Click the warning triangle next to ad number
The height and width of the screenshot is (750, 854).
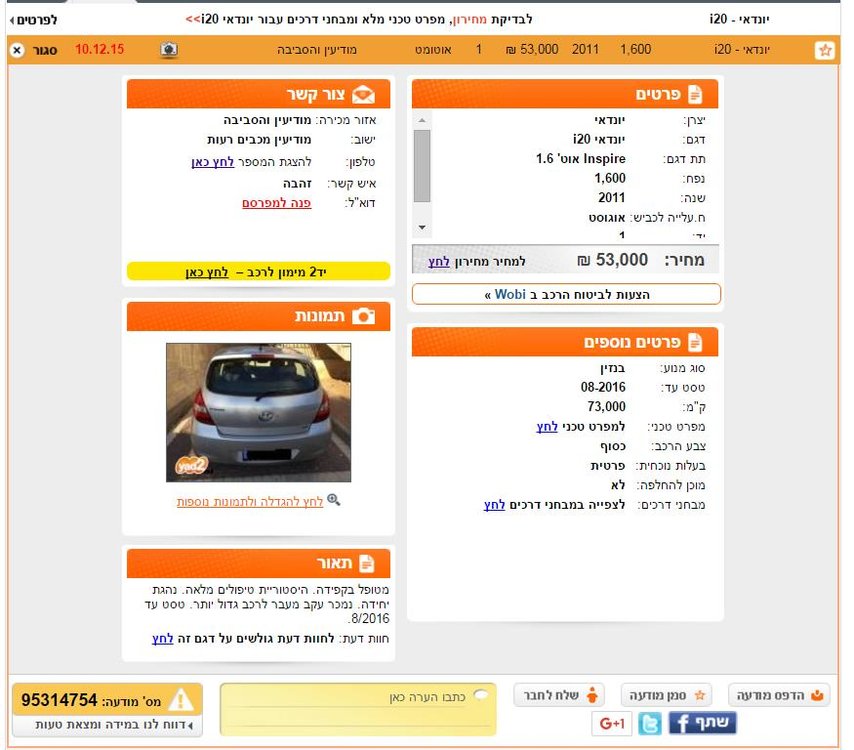(181, 700)
